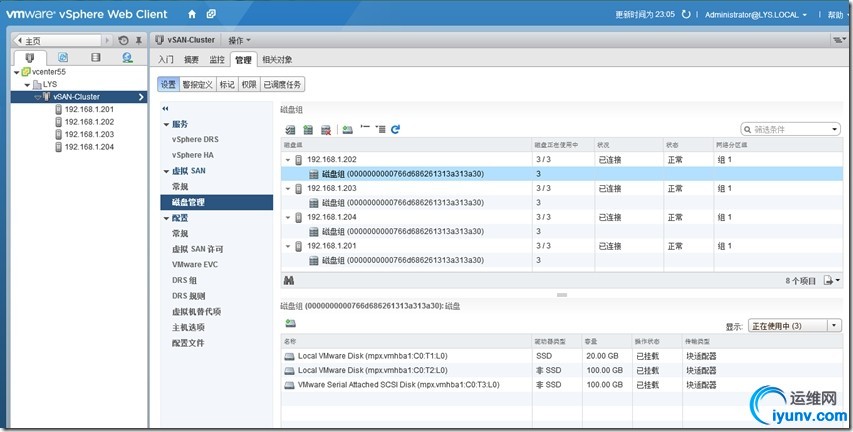Viewport: 853px width, 432px height.
Task: Switch to Networking inventory tab icon
Action: click(127, 57)
